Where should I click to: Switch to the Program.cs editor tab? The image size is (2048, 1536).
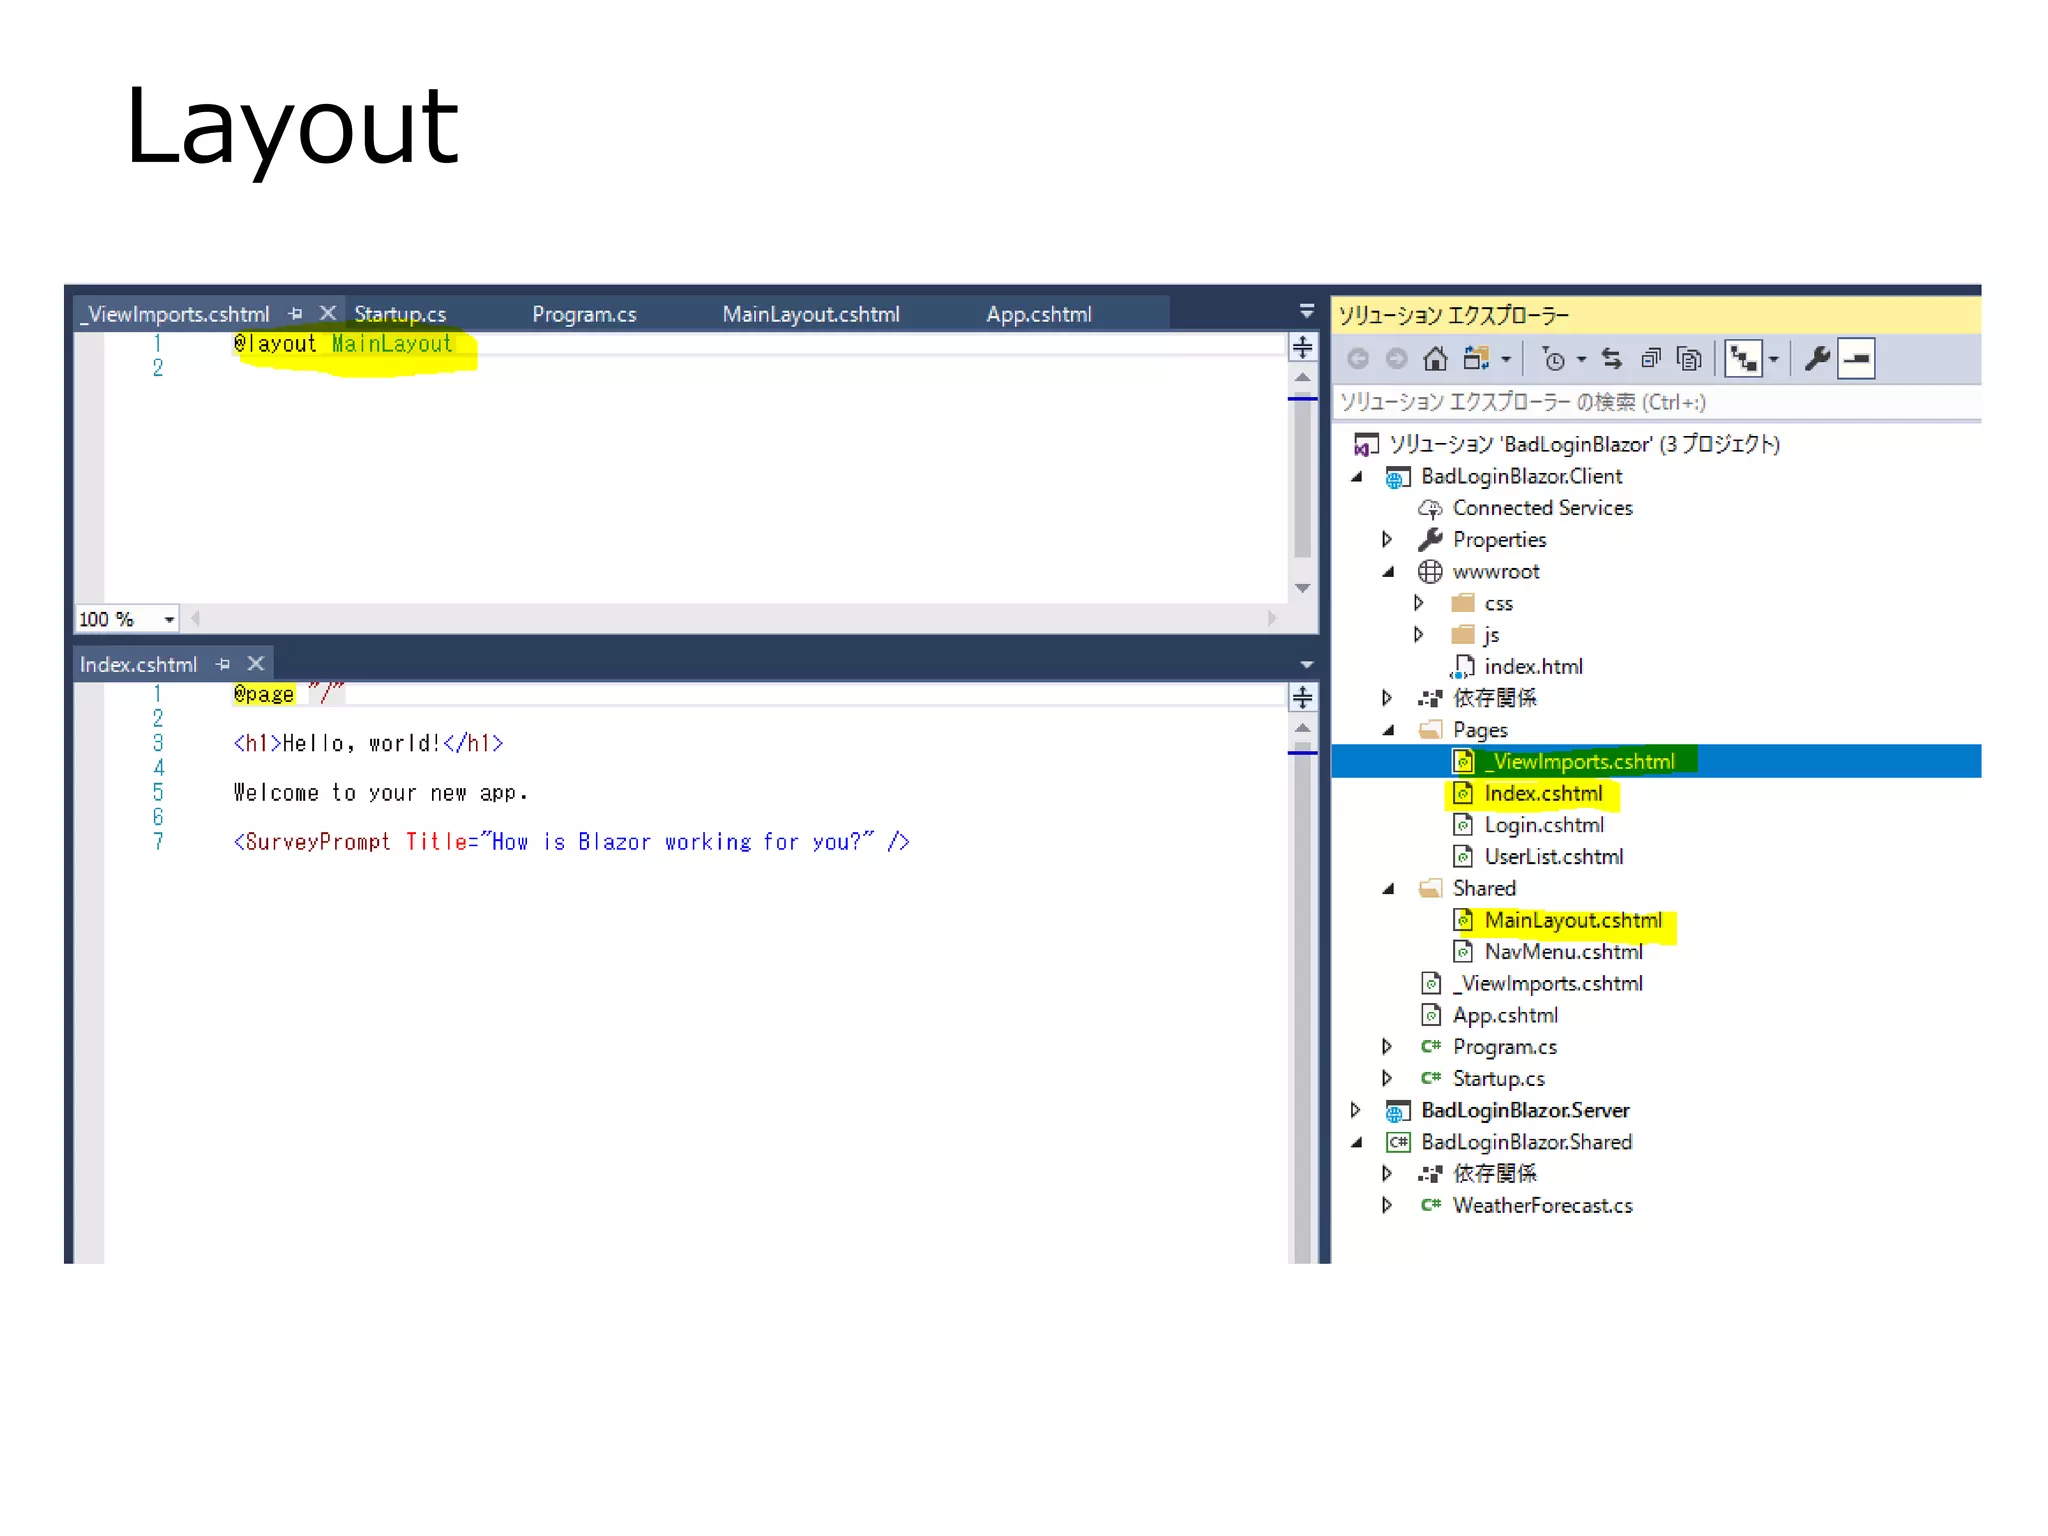click(584, 314)
